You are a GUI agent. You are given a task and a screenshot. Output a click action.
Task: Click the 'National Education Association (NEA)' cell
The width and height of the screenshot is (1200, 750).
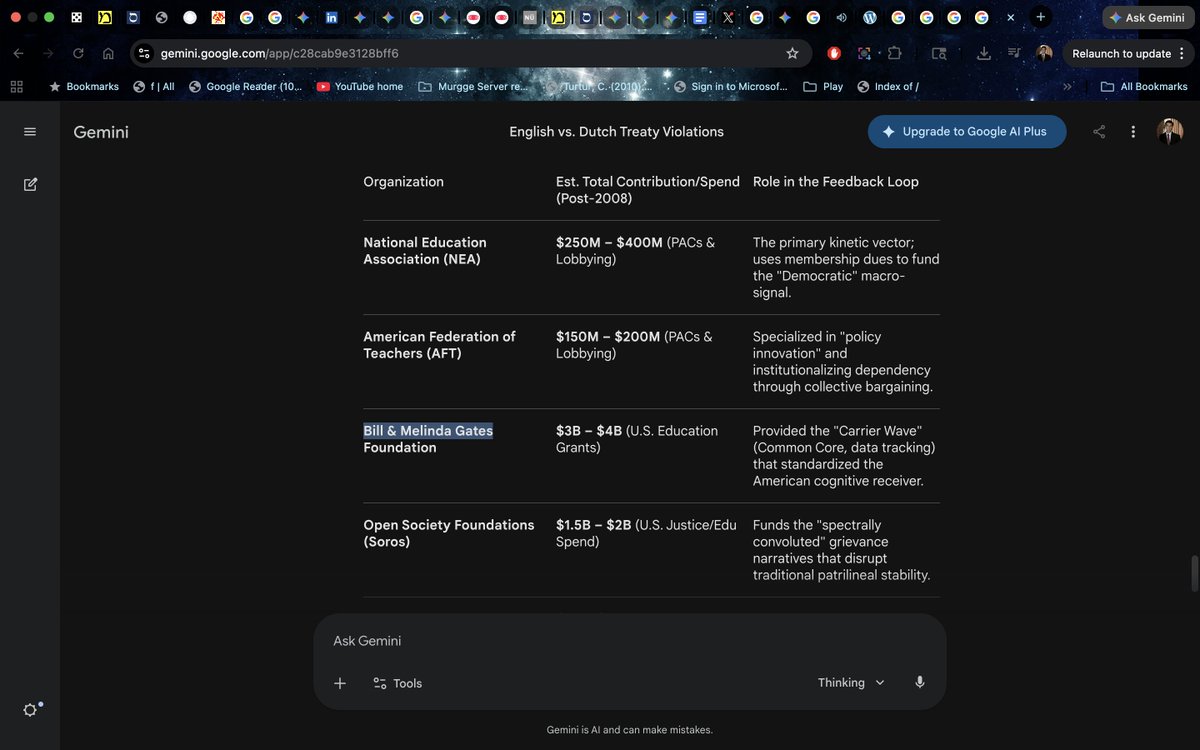click(425, 251)
